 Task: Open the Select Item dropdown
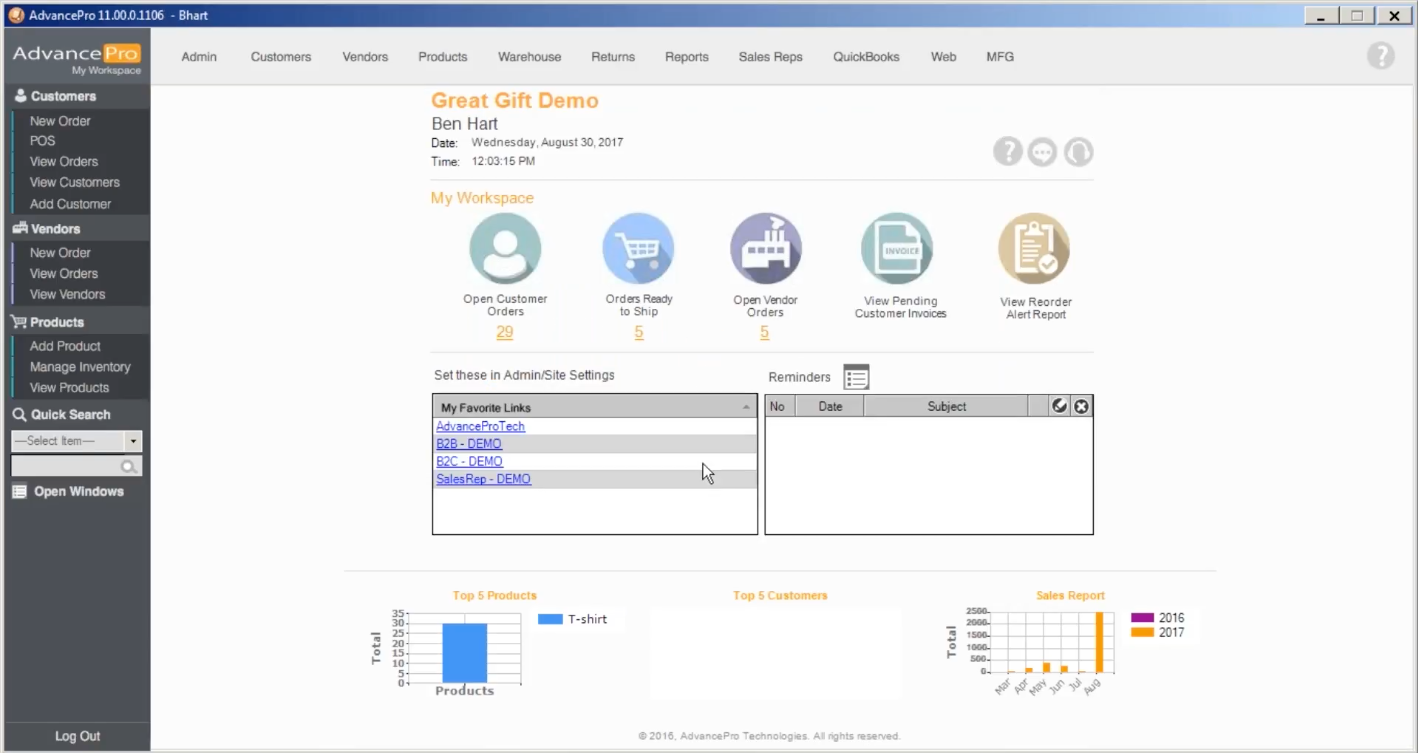(133, 441)
